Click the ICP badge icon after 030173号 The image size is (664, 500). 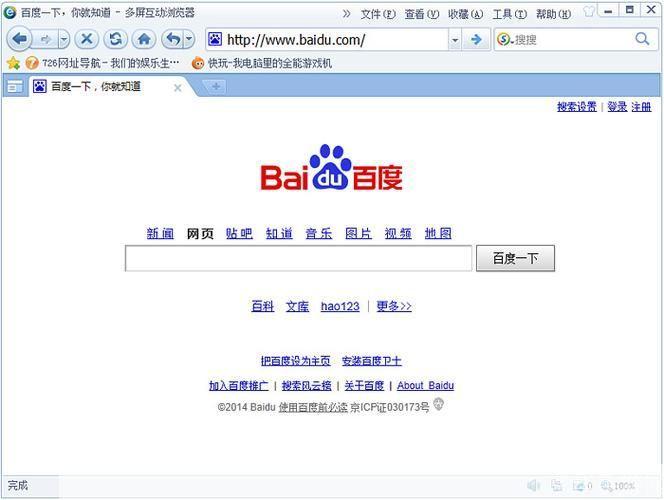(x=439, y=404)
